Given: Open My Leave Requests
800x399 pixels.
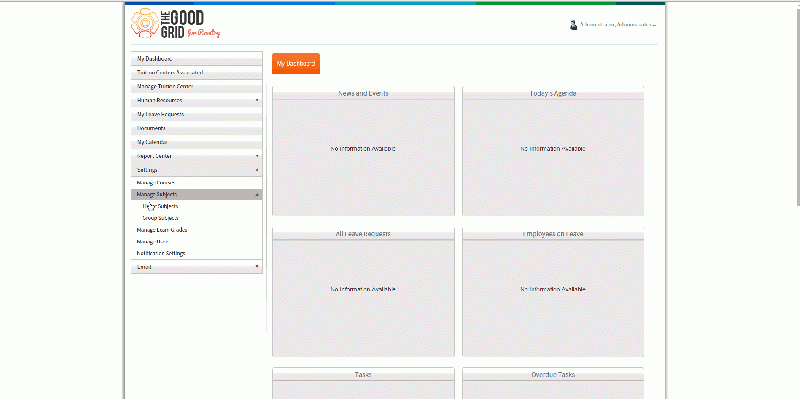Looking at the screenshot, I should pyautogui.click(x=196, y=114).
